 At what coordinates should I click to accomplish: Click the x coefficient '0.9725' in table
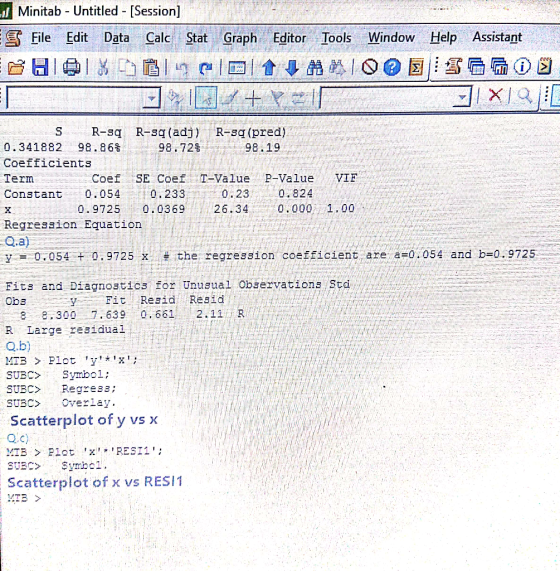point(98,209)
